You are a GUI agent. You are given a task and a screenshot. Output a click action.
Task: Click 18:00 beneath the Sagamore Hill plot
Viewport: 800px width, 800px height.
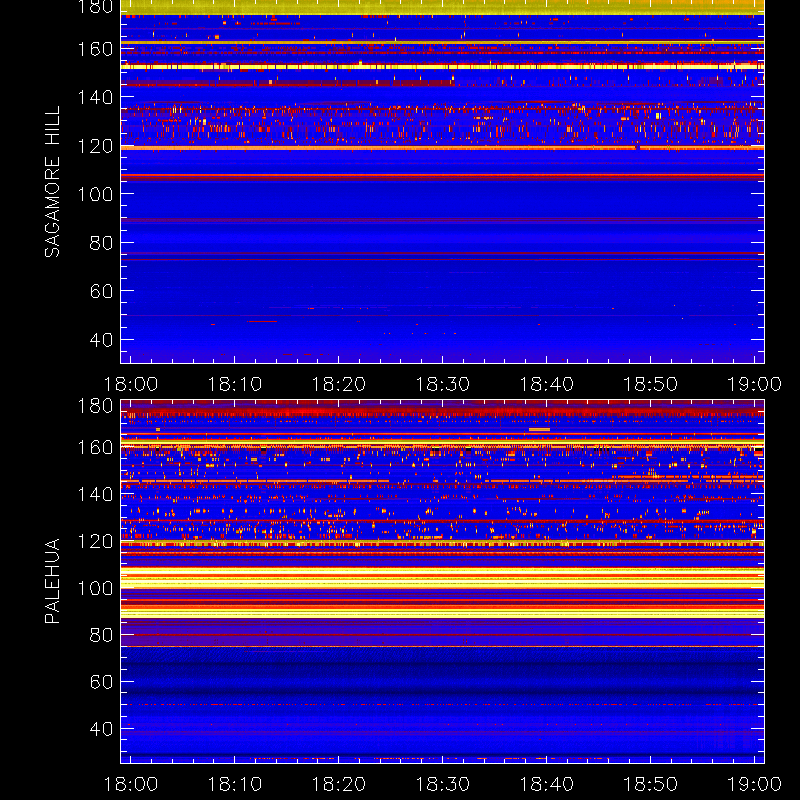pyautogui.click(x=131, y=384)
